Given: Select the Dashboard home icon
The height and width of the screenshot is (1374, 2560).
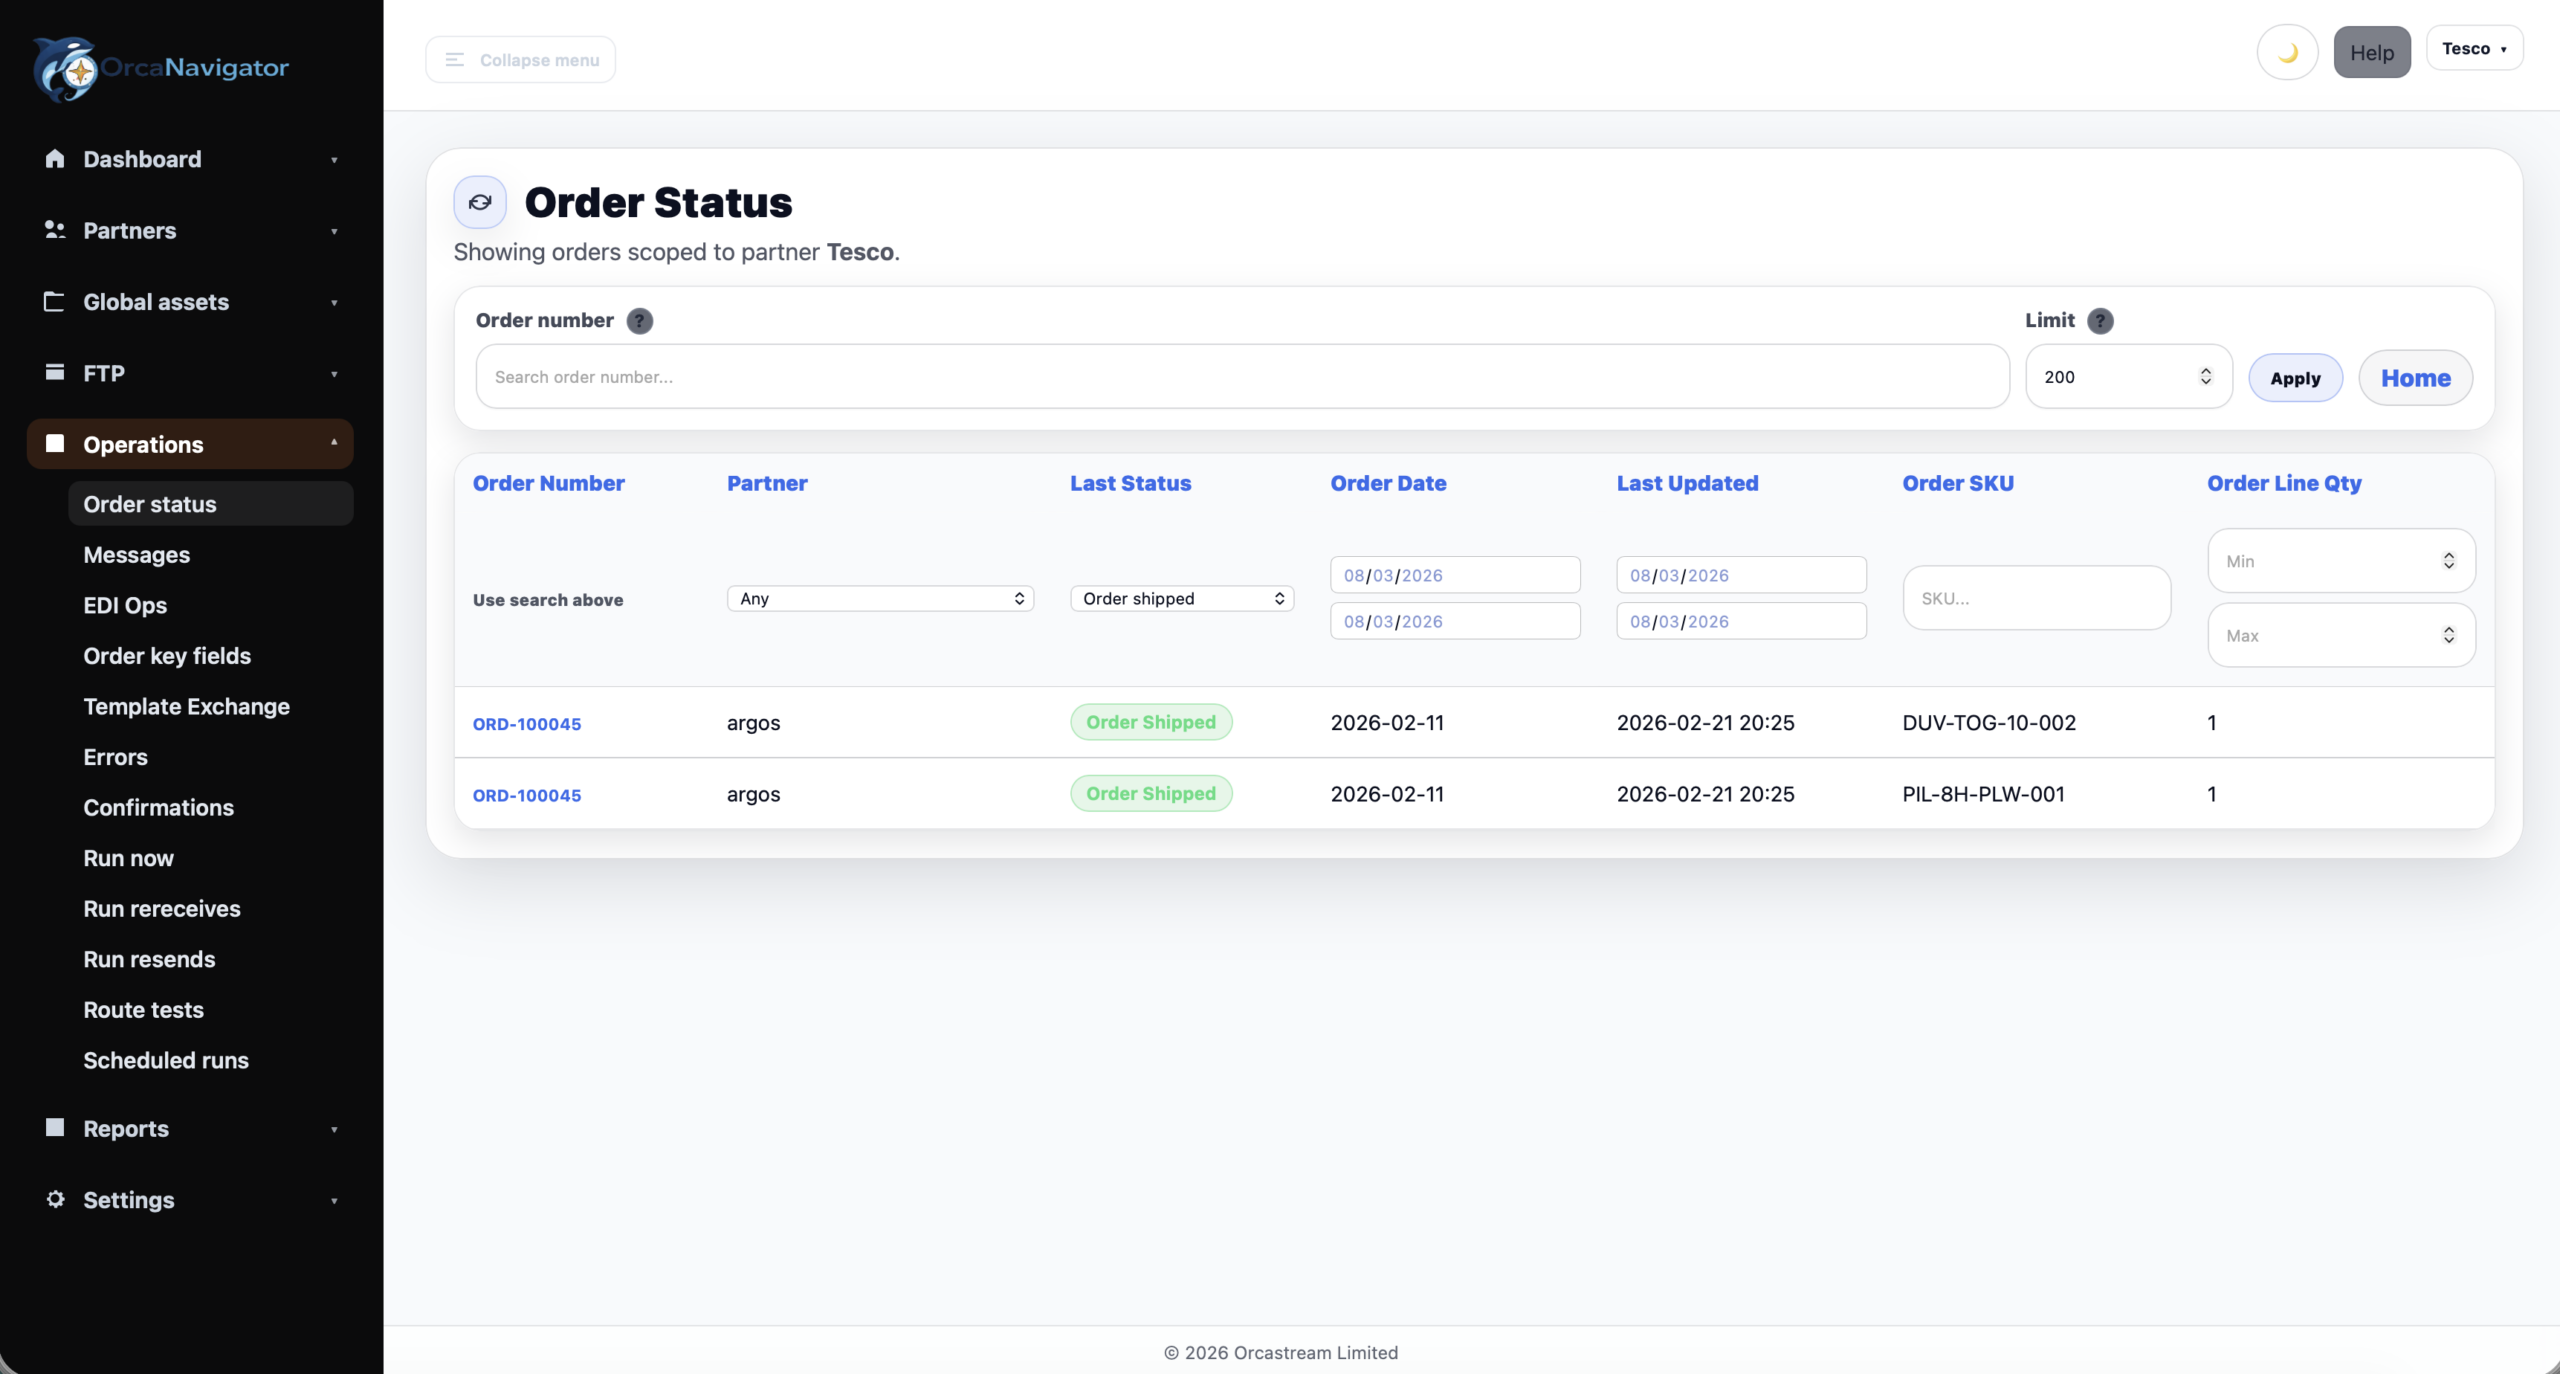Looking at the screenshot, I should point(55,158).
